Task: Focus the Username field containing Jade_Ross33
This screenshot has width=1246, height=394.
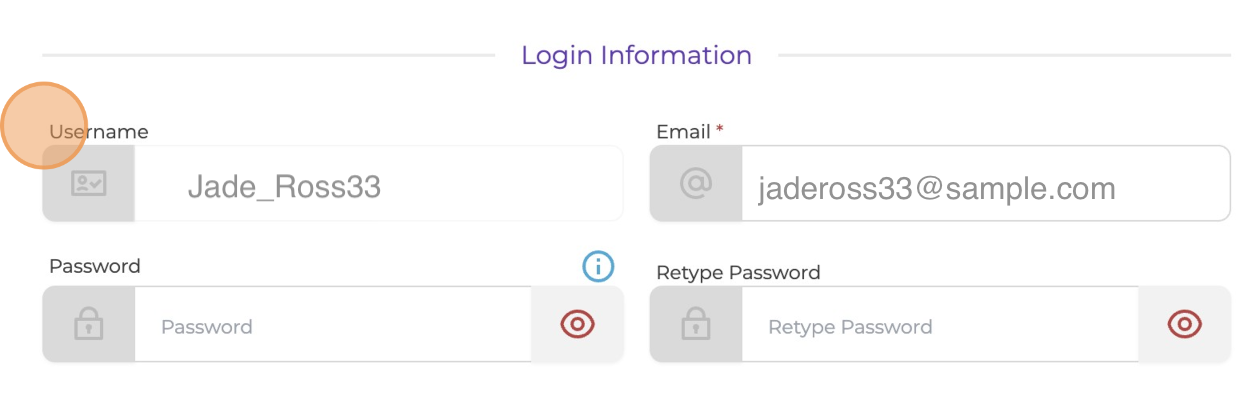Action: tap(378, 183)
